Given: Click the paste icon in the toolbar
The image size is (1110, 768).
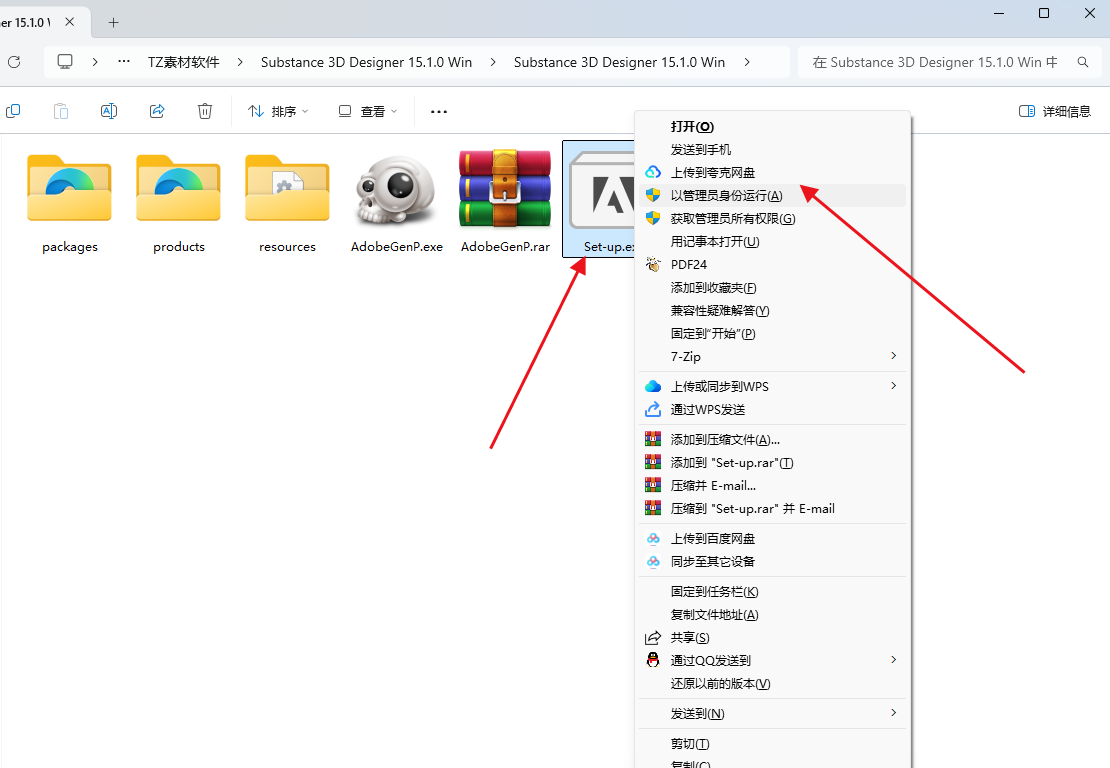Looking at the screenshot, I should (x=61, y=111).
